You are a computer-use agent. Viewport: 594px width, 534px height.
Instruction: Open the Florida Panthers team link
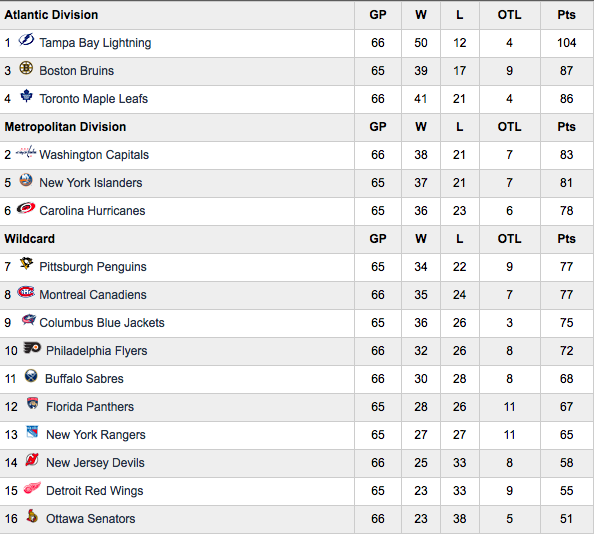(90, 407)
